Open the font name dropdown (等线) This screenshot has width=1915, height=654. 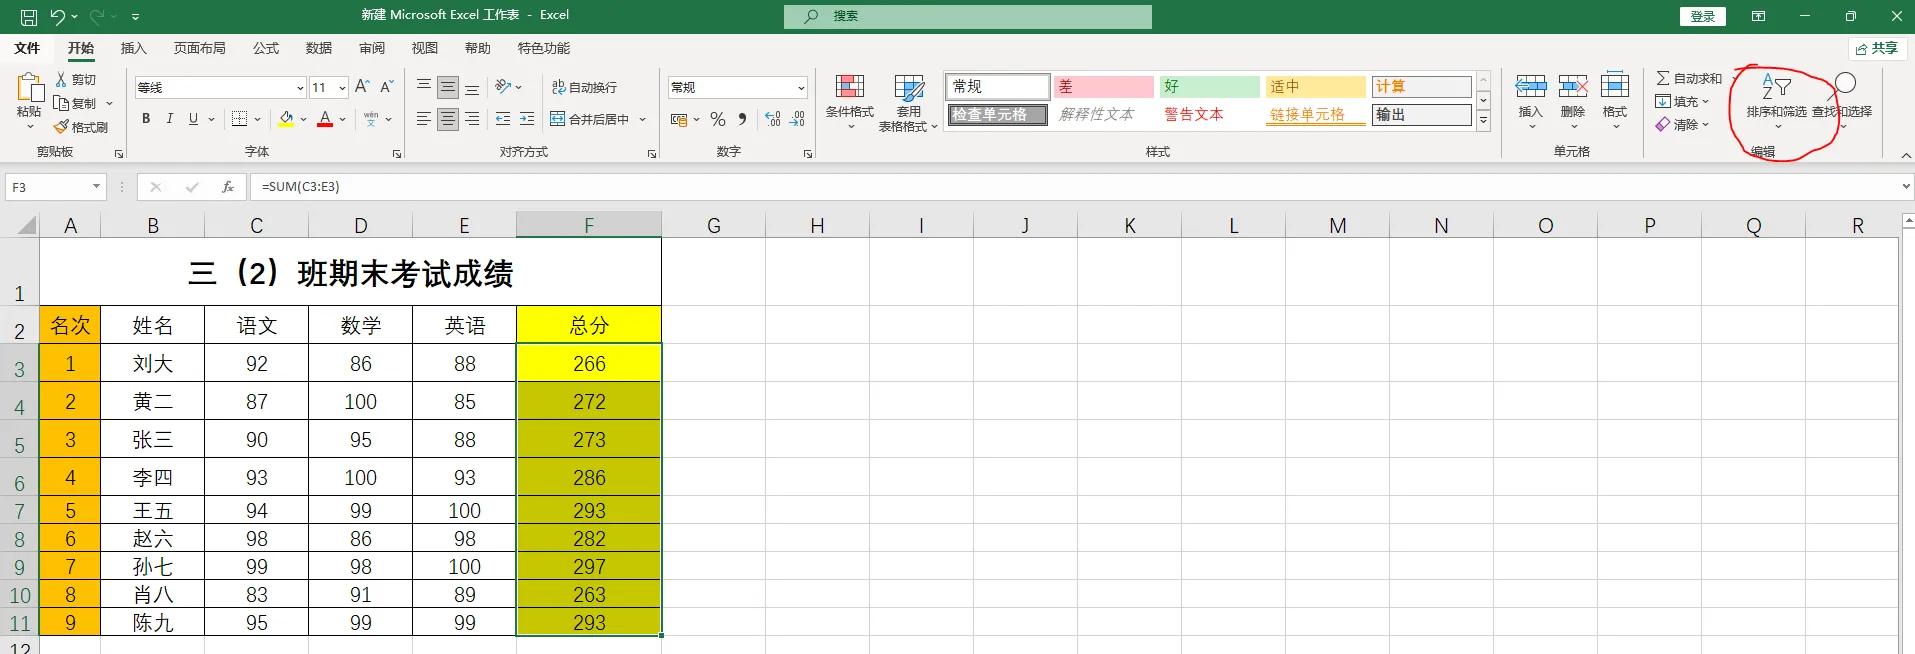point(299,88)
